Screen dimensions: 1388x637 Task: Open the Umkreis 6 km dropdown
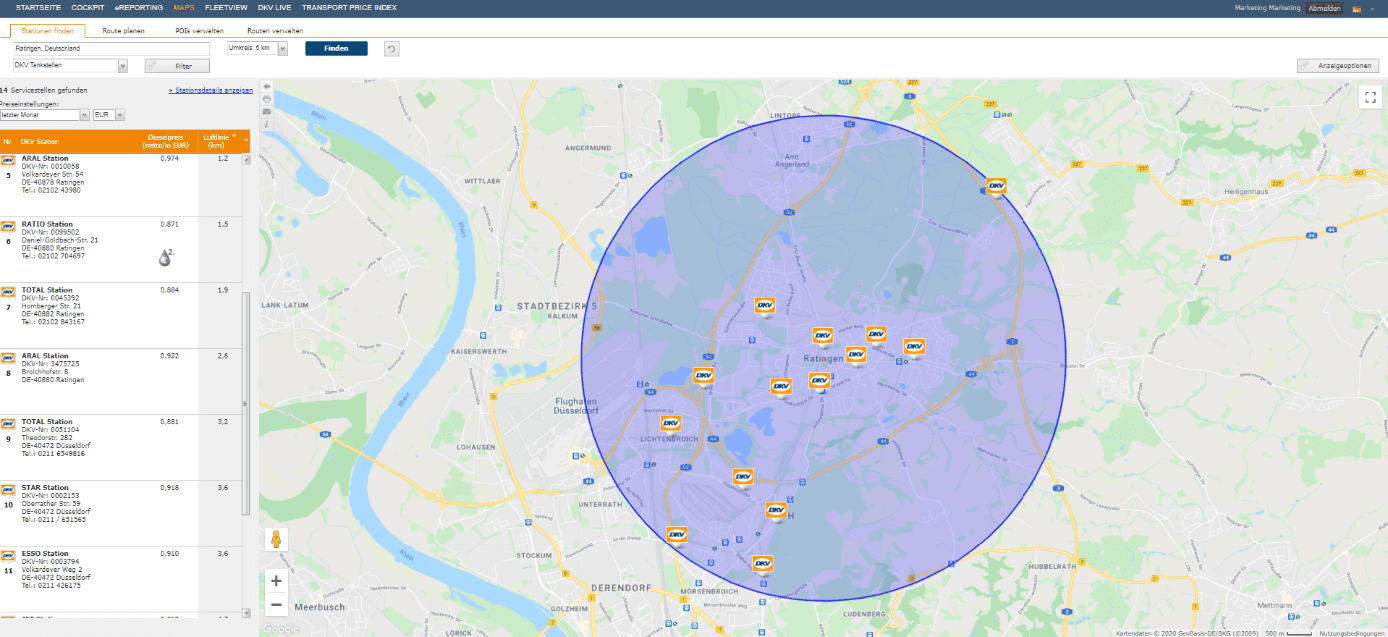pyautogui.click(x=283, y=48)
